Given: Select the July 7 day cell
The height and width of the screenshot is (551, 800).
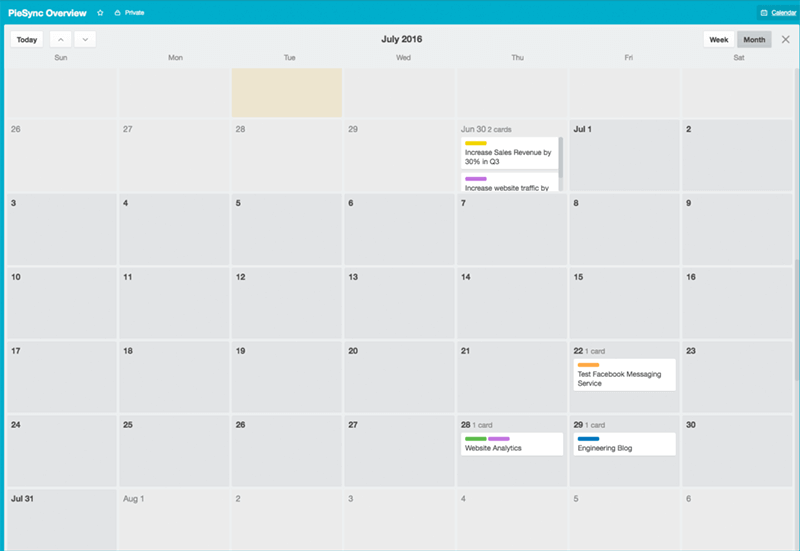Looking at the screenshot, I should click(x=512, y=230).
